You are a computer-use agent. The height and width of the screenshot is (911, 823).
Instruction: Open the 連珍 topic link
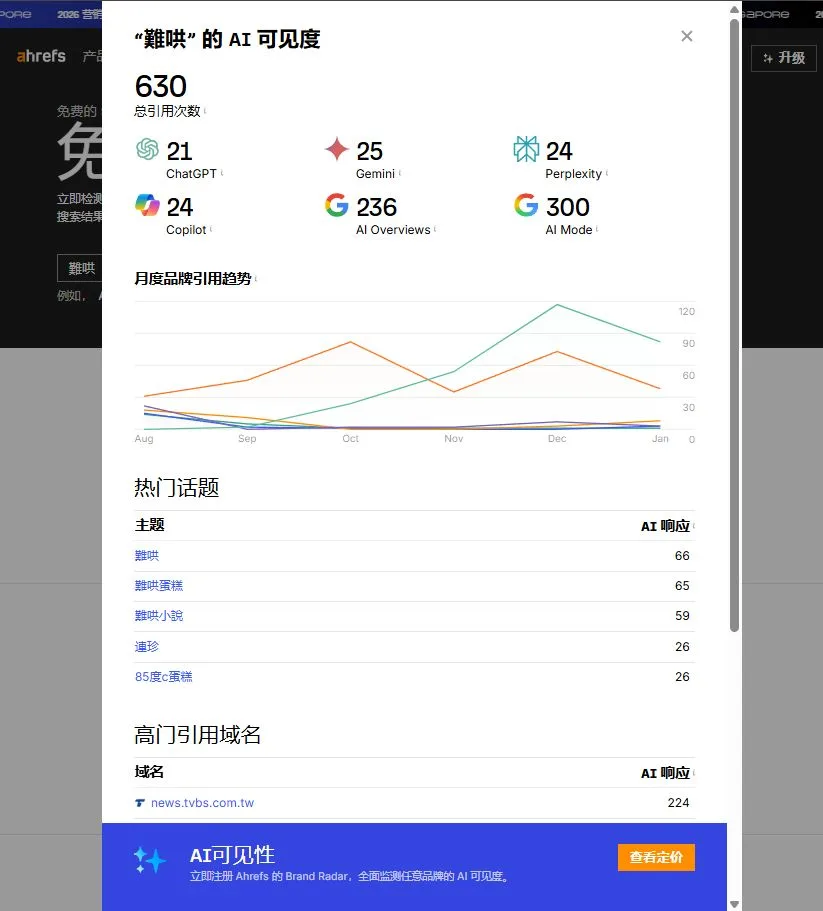pos(147,647)
